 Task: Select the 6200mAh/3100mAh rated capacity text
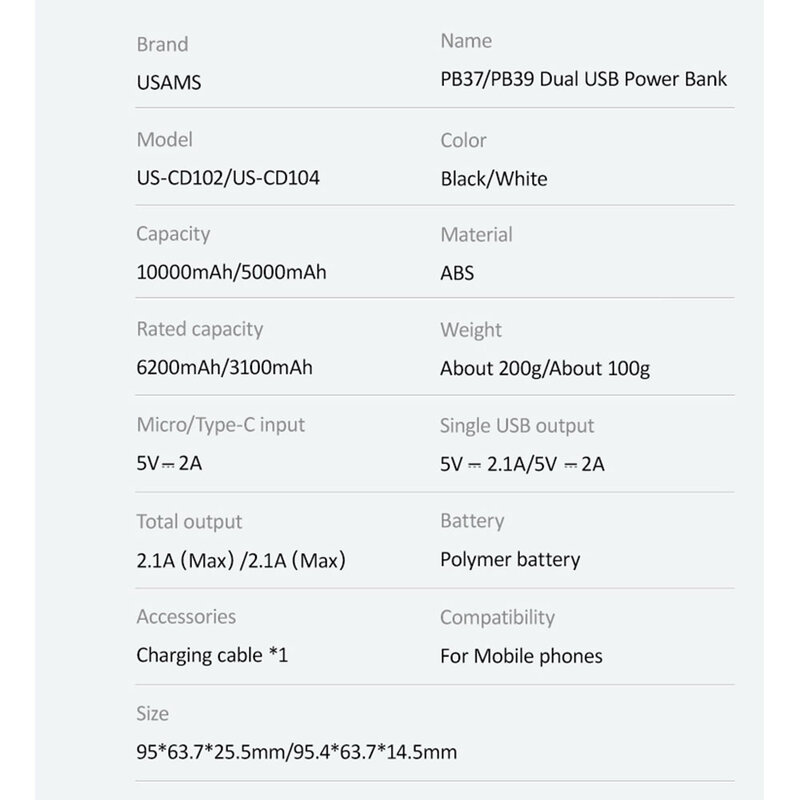[x=224, y=367]
